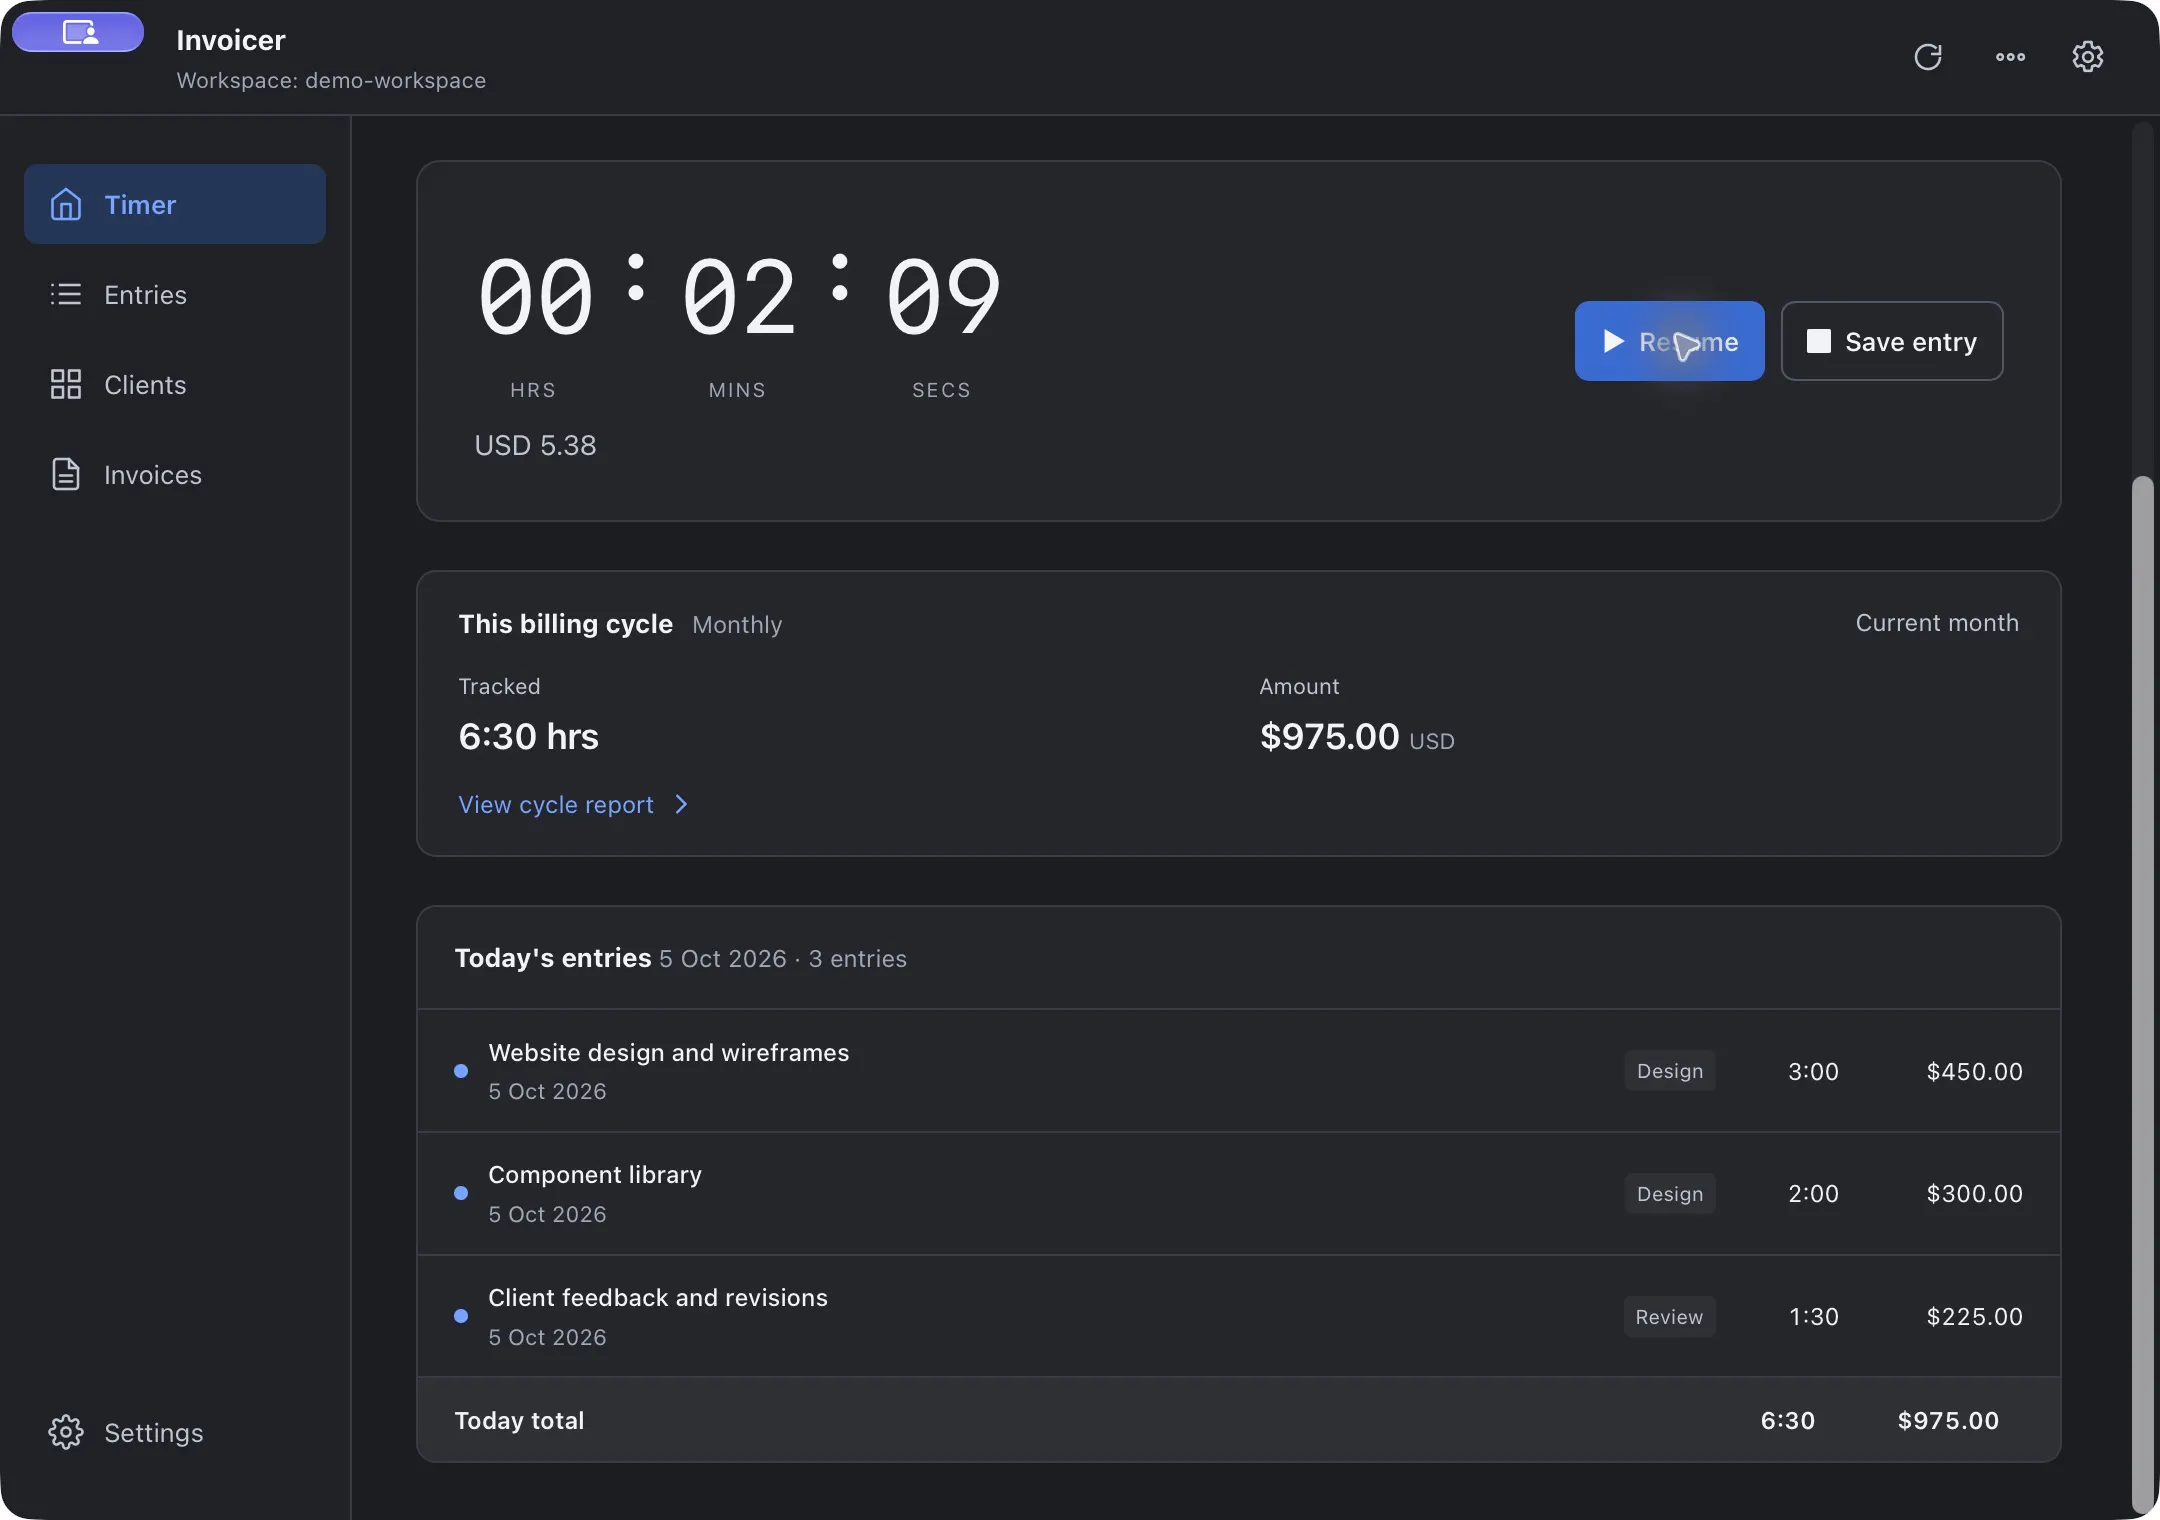Click the Workspace: demo-workspace label
Viewport: 2160px width, 1520px height.
click(x=331, y=80)
